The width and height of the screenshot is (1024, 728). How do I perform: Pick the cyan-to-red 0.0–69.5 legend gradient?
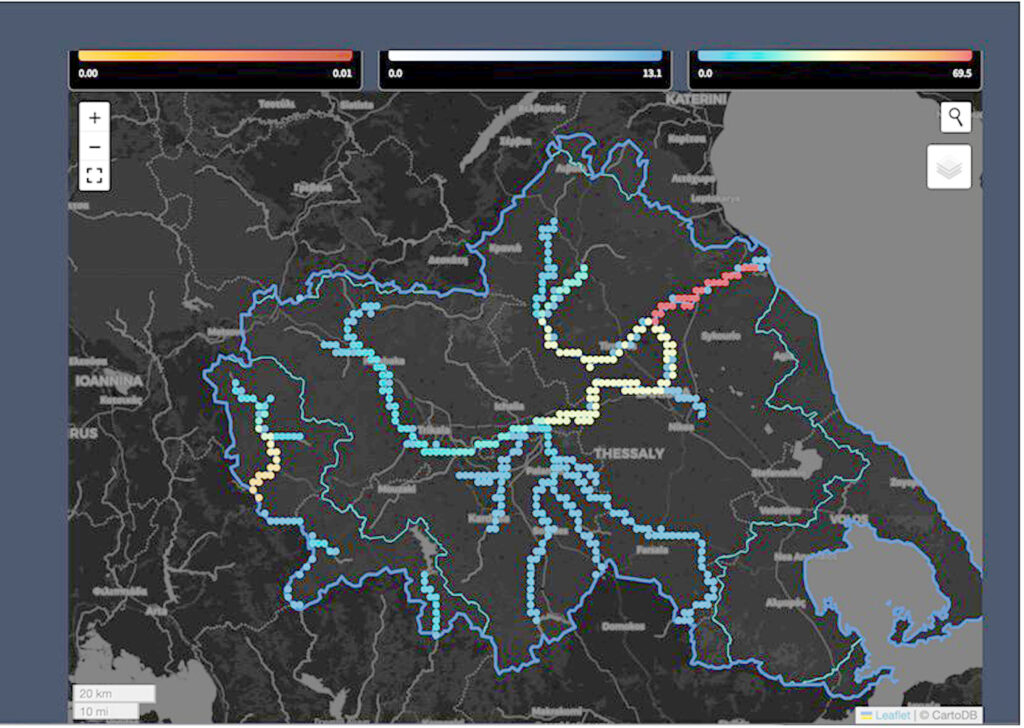[x=834, y=56]
